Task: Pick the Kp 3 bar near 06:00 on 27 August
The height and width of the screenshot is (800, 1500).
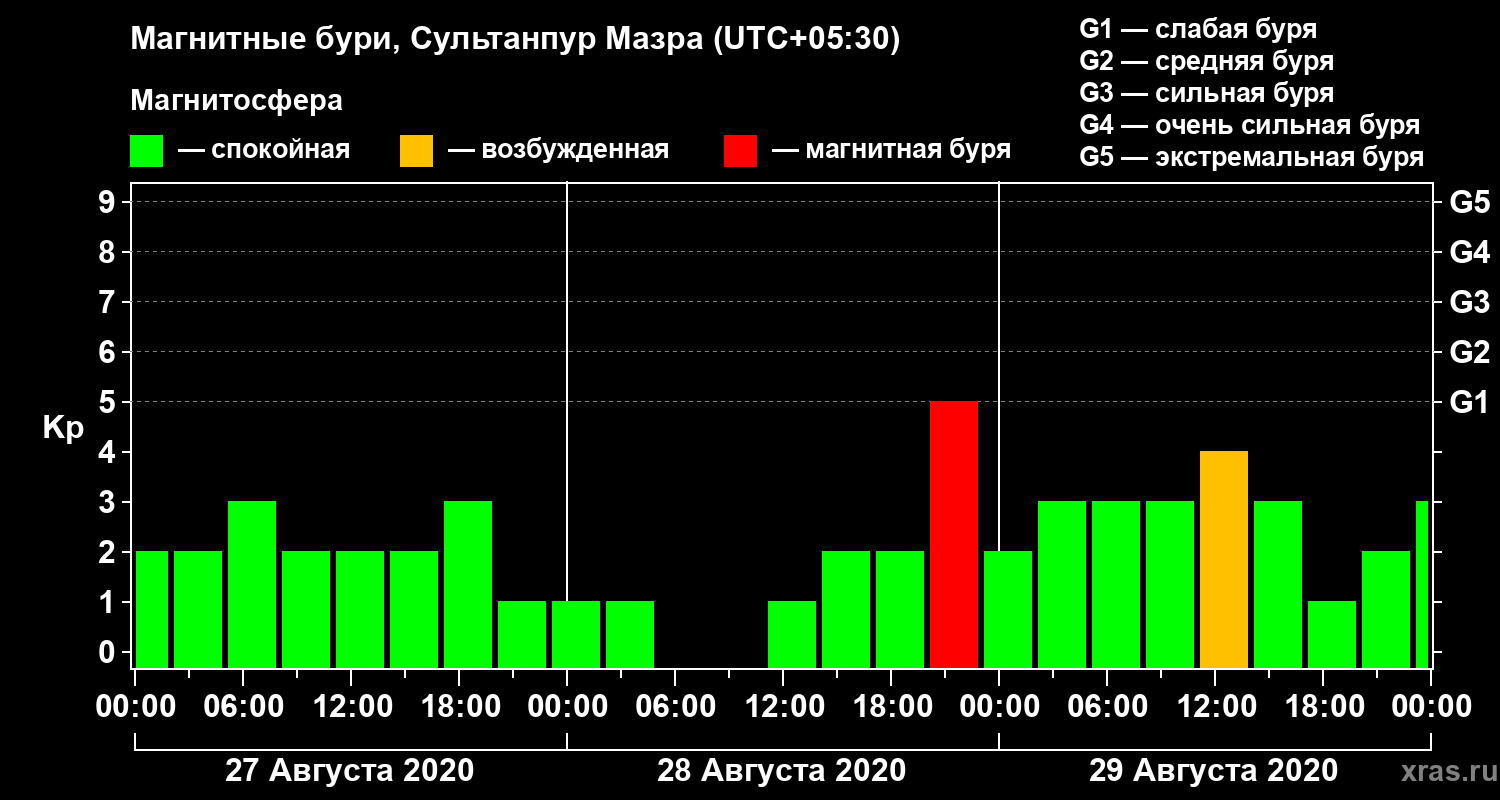Action: pos(252,584)
